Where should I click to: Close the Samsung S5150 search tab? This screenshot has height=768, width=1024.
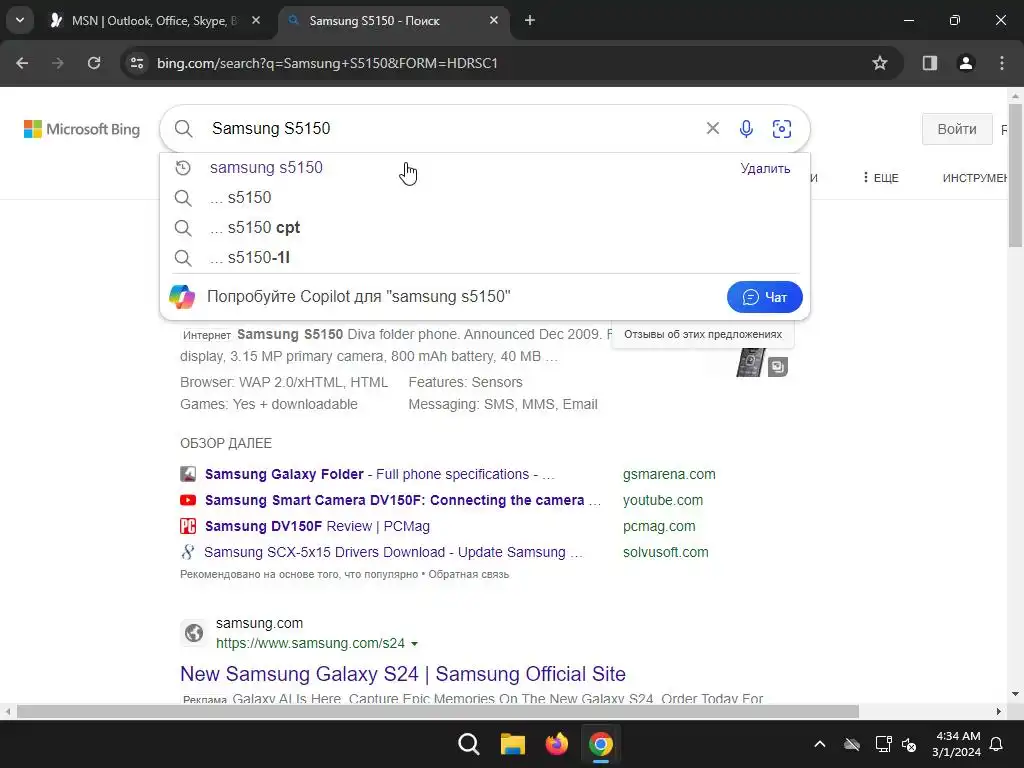tap(494, 21)
